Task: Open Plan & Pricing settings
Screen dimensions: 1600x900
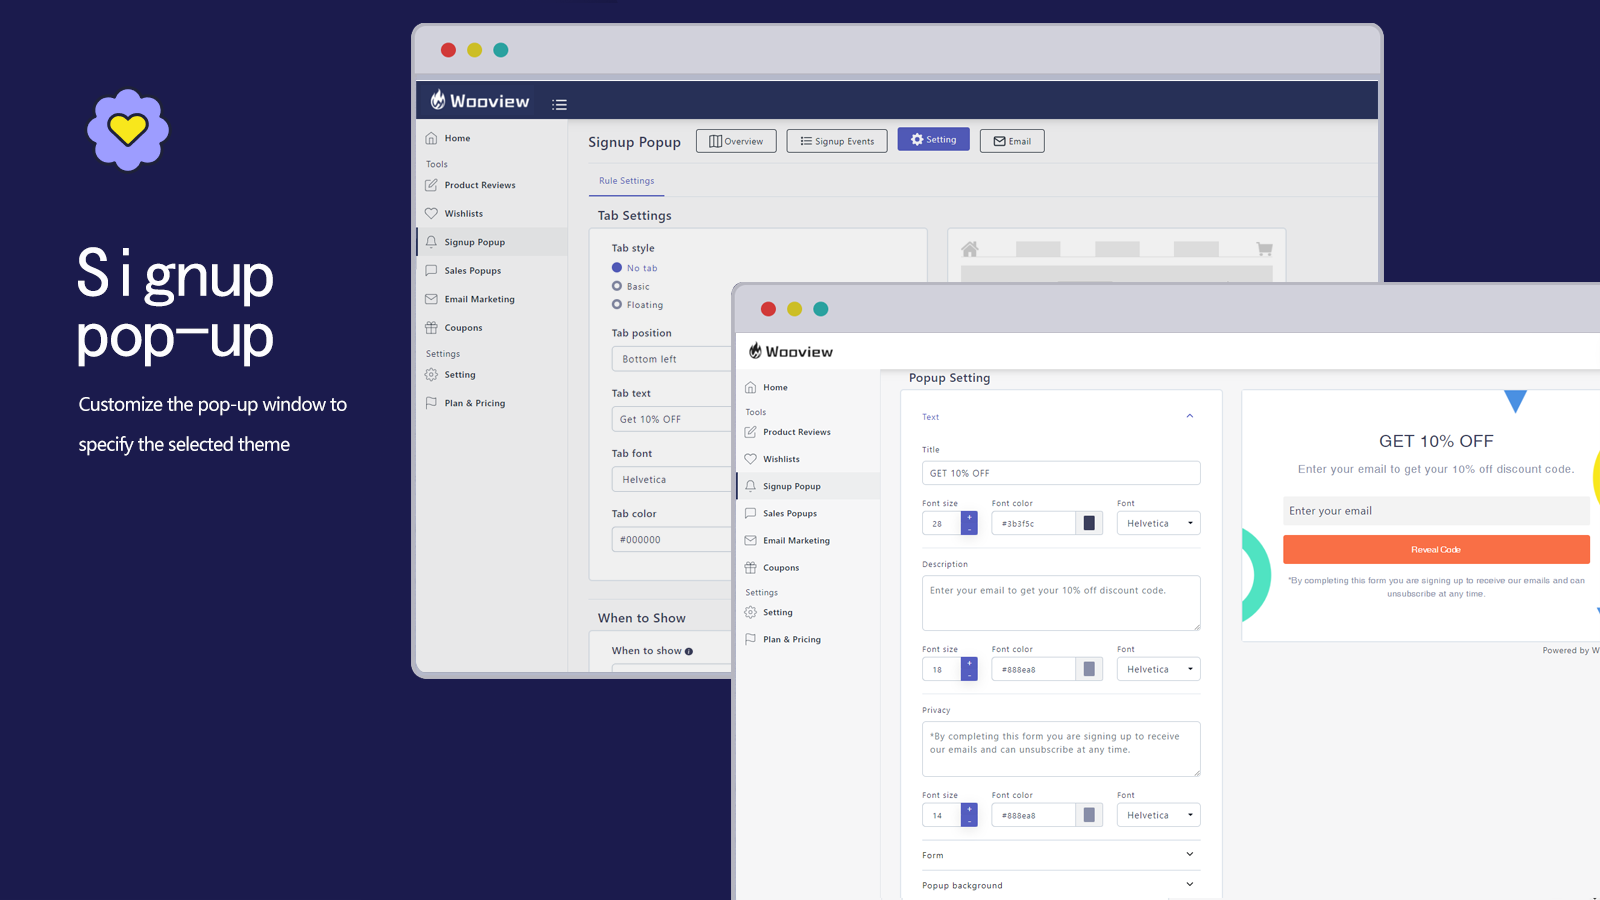Action: pyautogui.click(x=791, y=639)
